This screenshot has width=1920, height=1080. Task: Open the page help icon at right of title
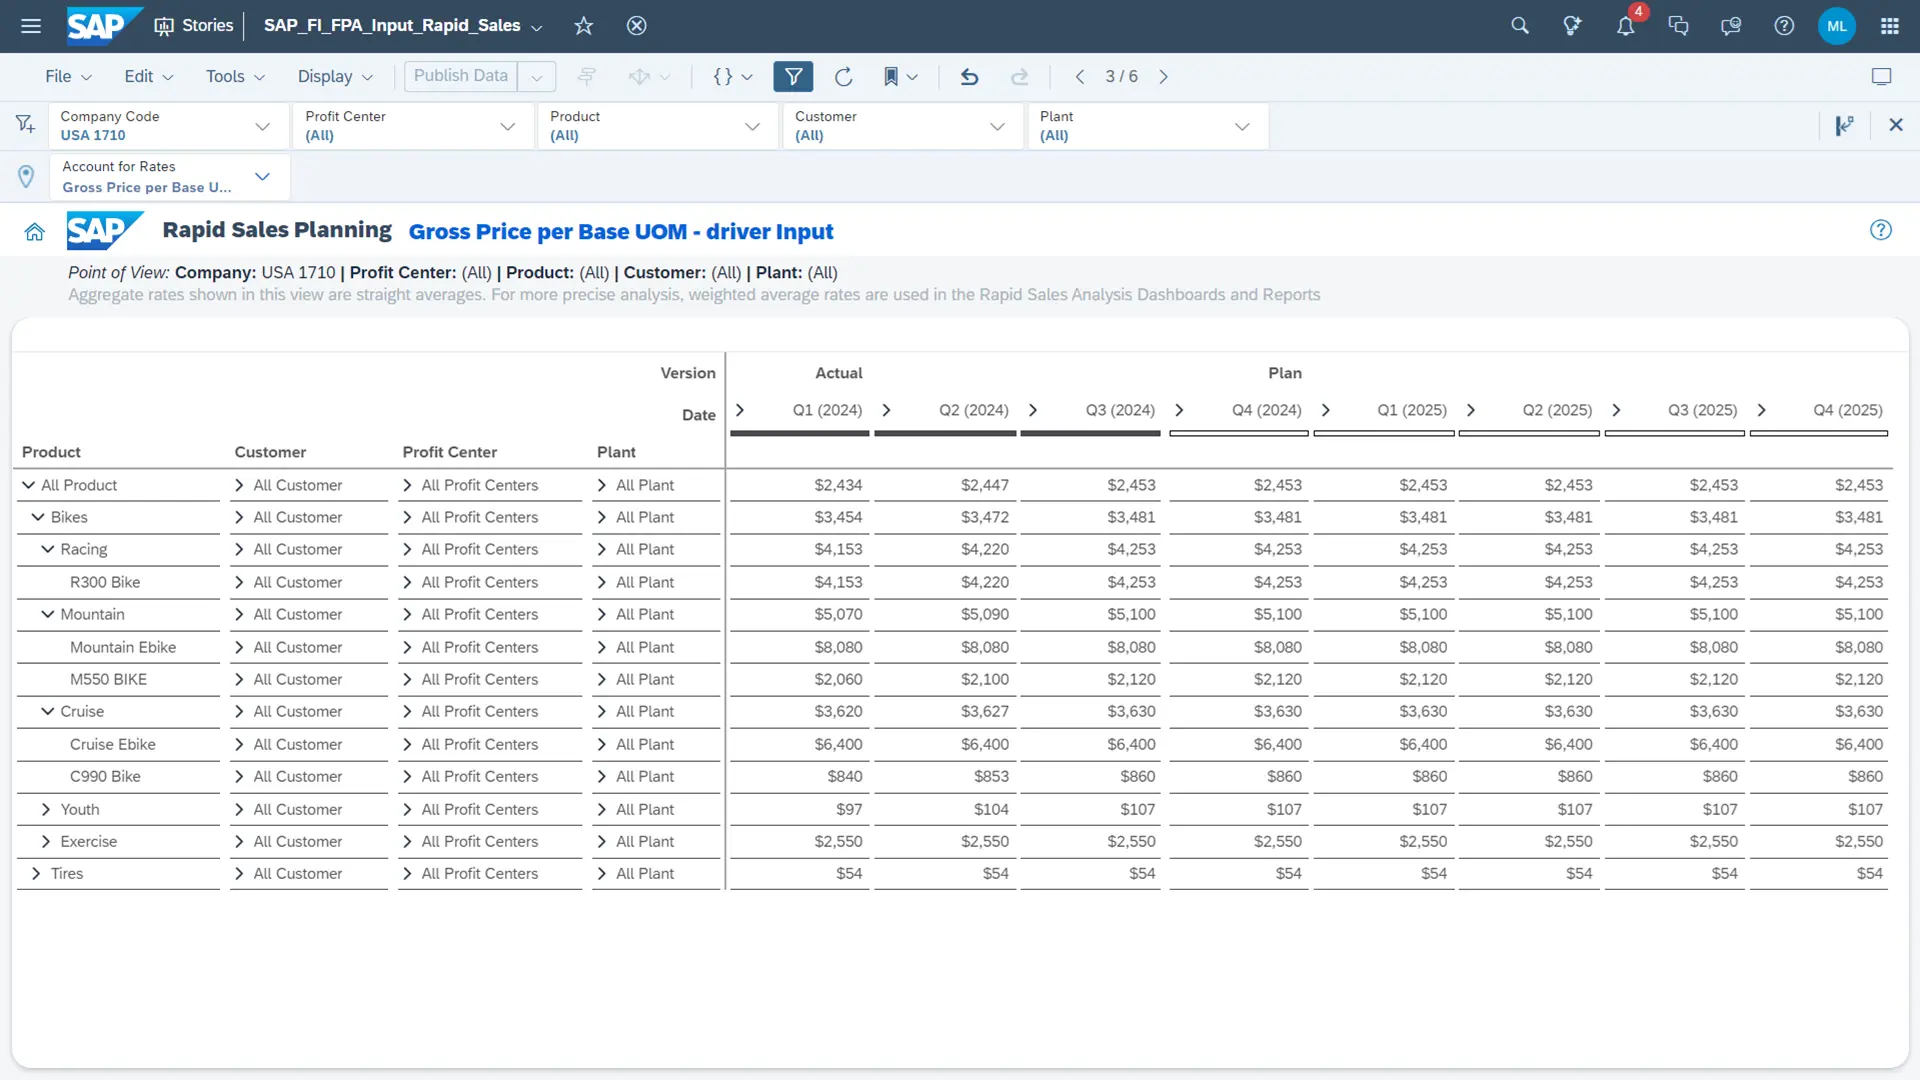pos(1881,230)
